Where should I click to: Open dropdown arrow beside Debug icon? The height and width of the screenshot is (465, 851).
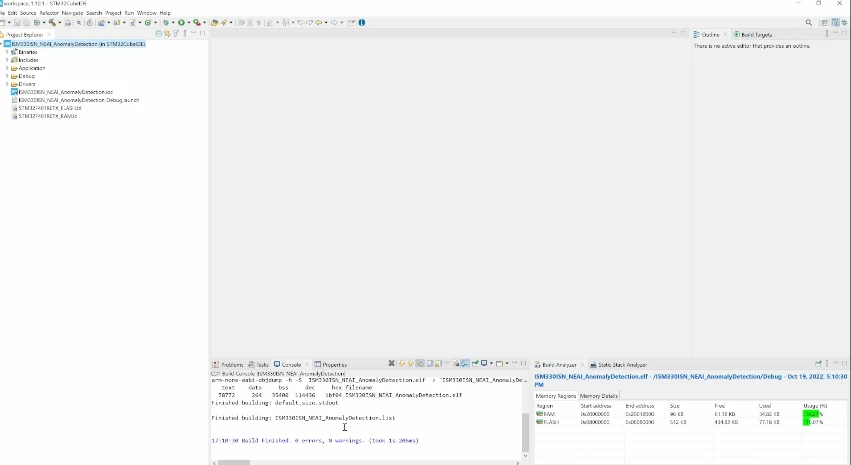173,22
